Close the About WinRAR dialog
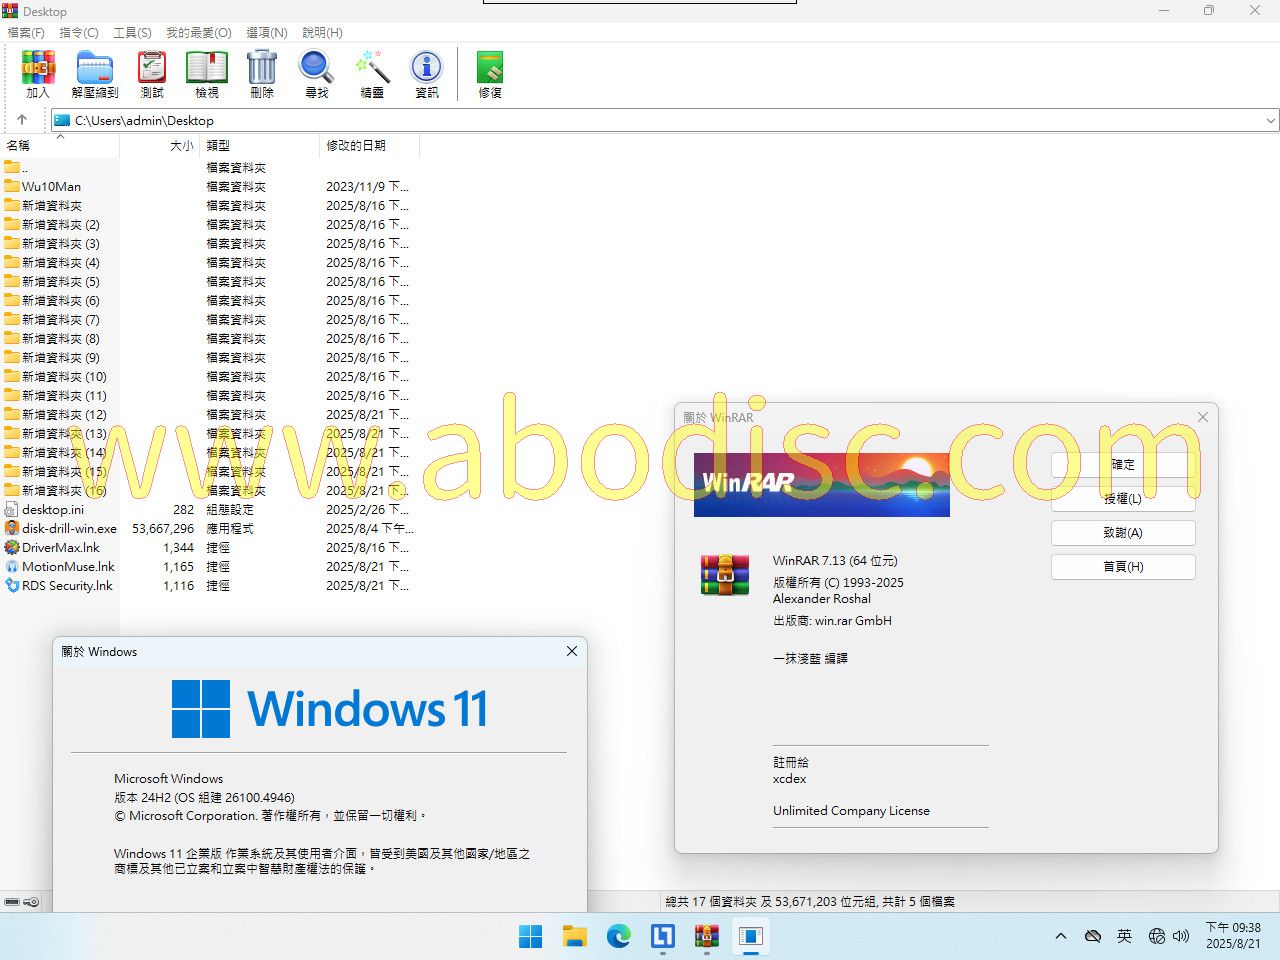 [1203, 417]
